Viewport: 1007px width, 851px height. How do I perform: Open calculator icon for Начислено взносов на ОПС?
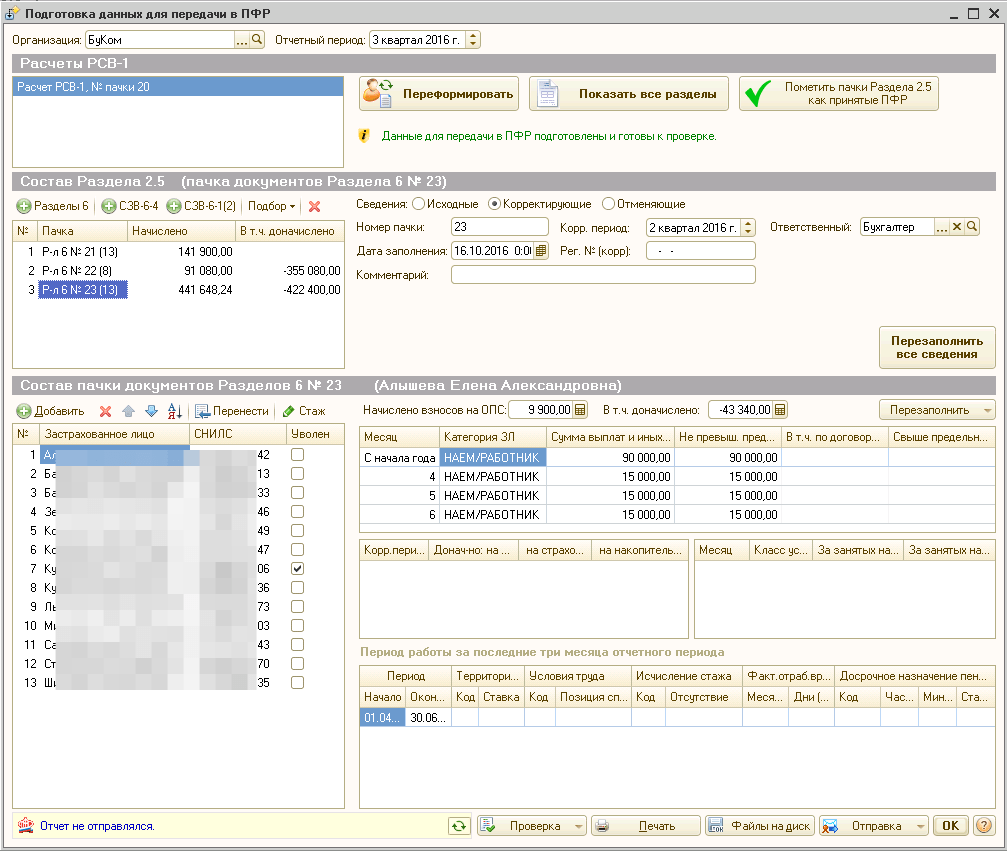tap(580, 410)
